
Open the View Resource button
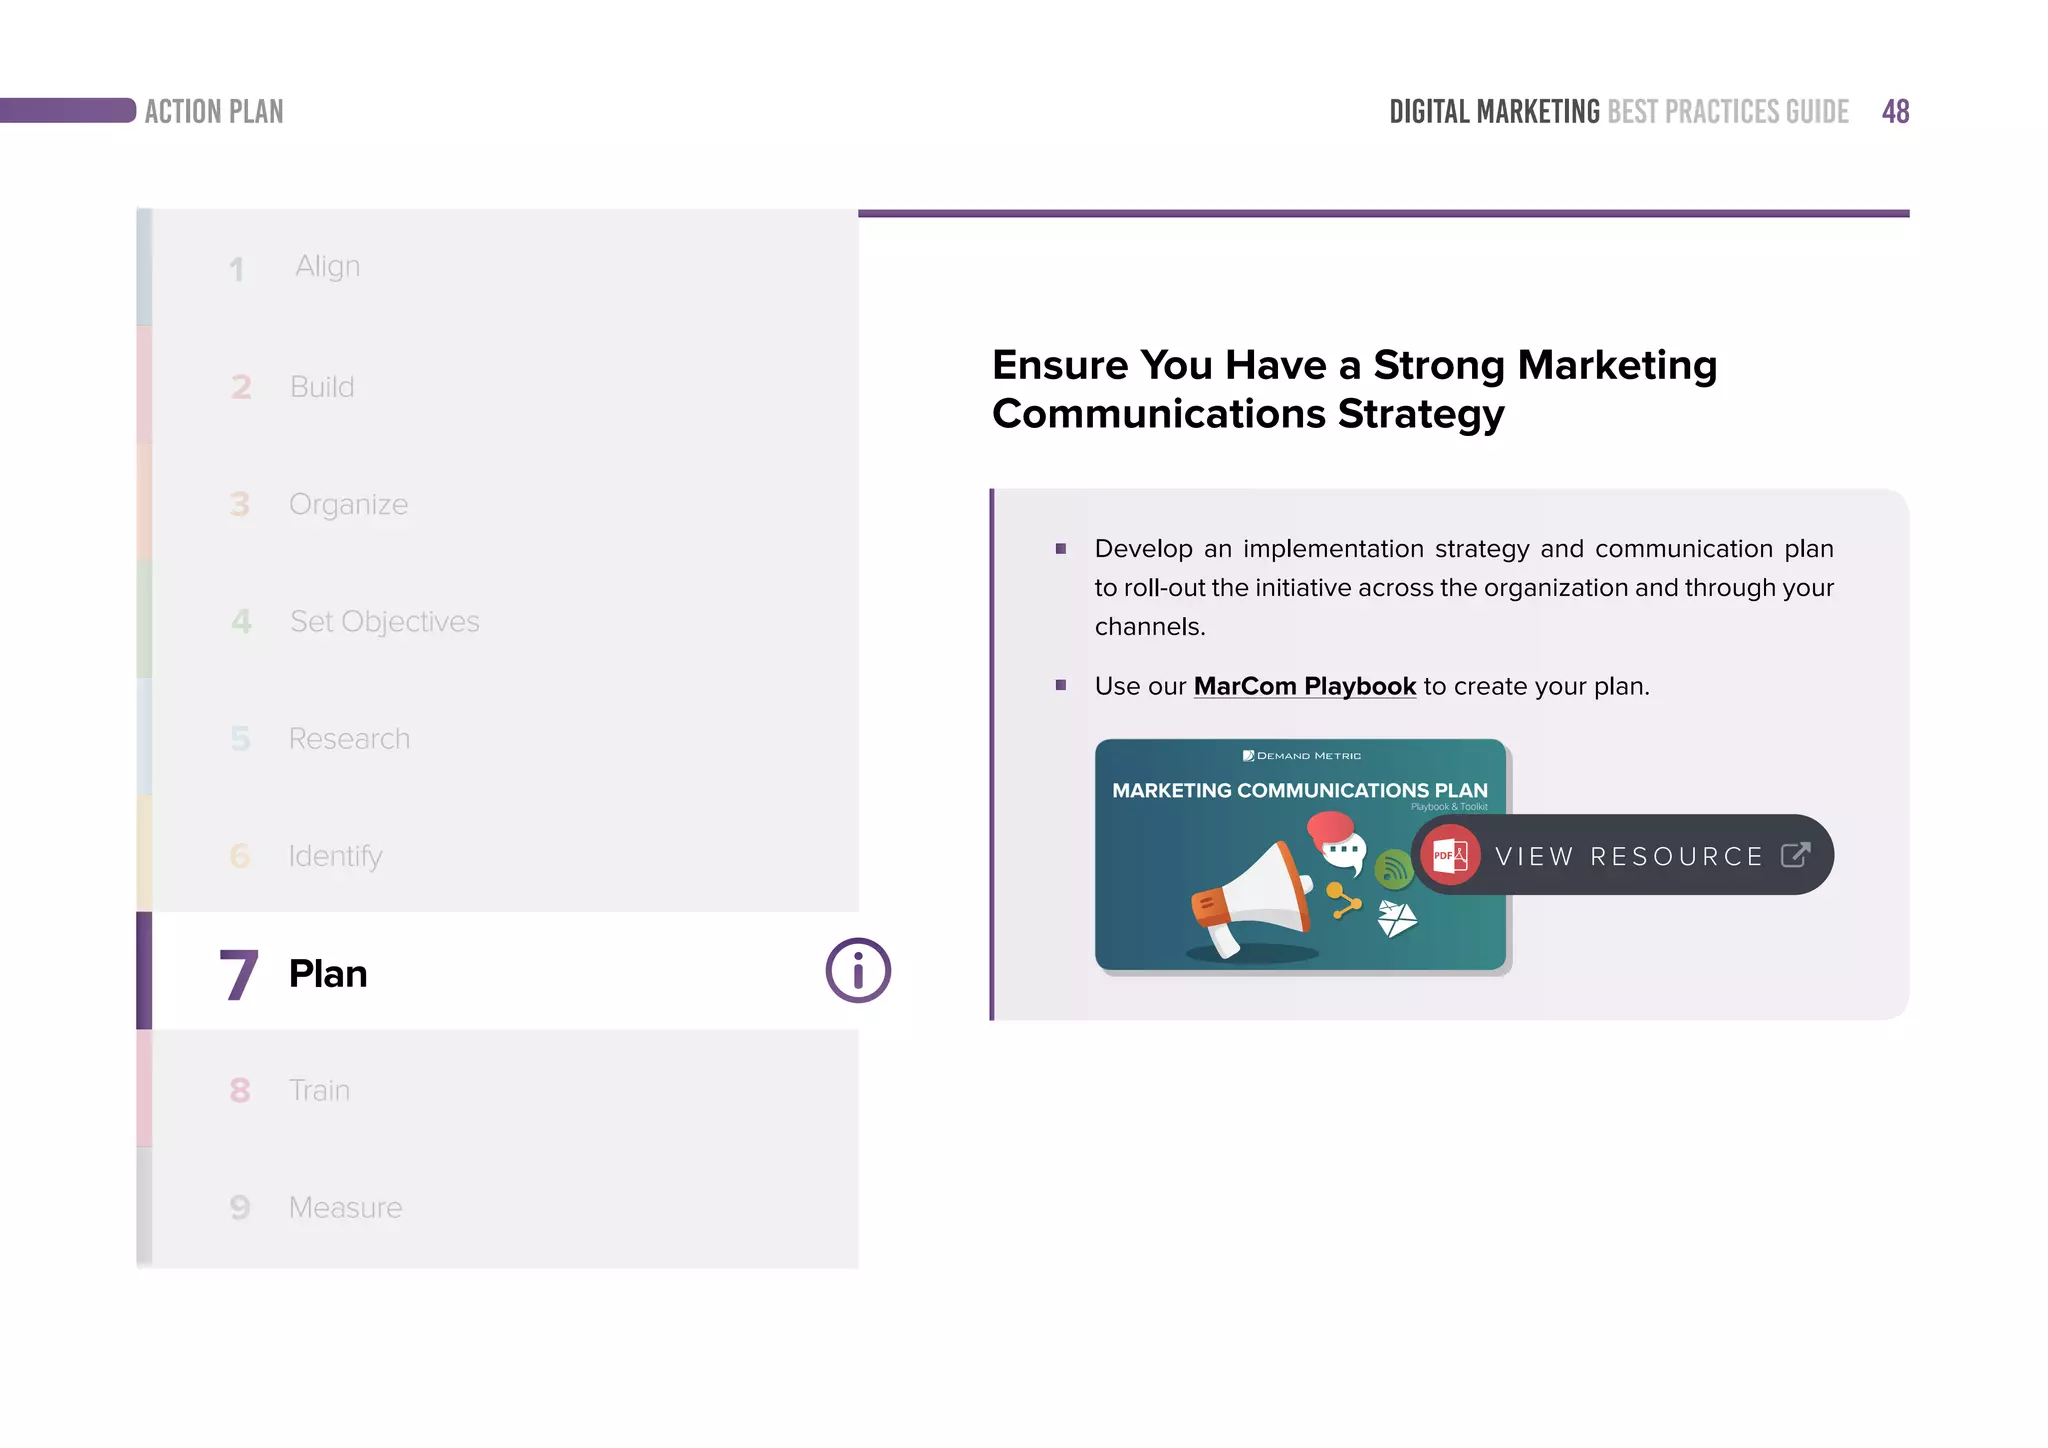click(1622, 855)
